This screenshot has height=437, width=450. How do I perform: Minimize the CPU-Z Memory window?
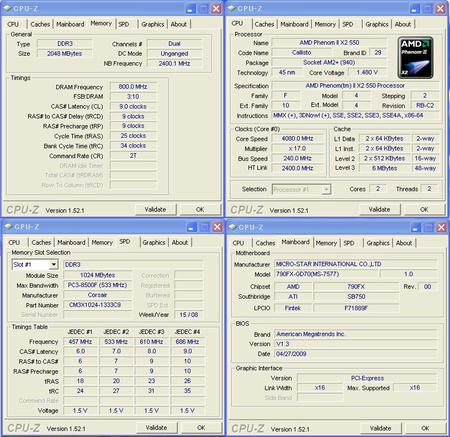[x=190, y=9]
